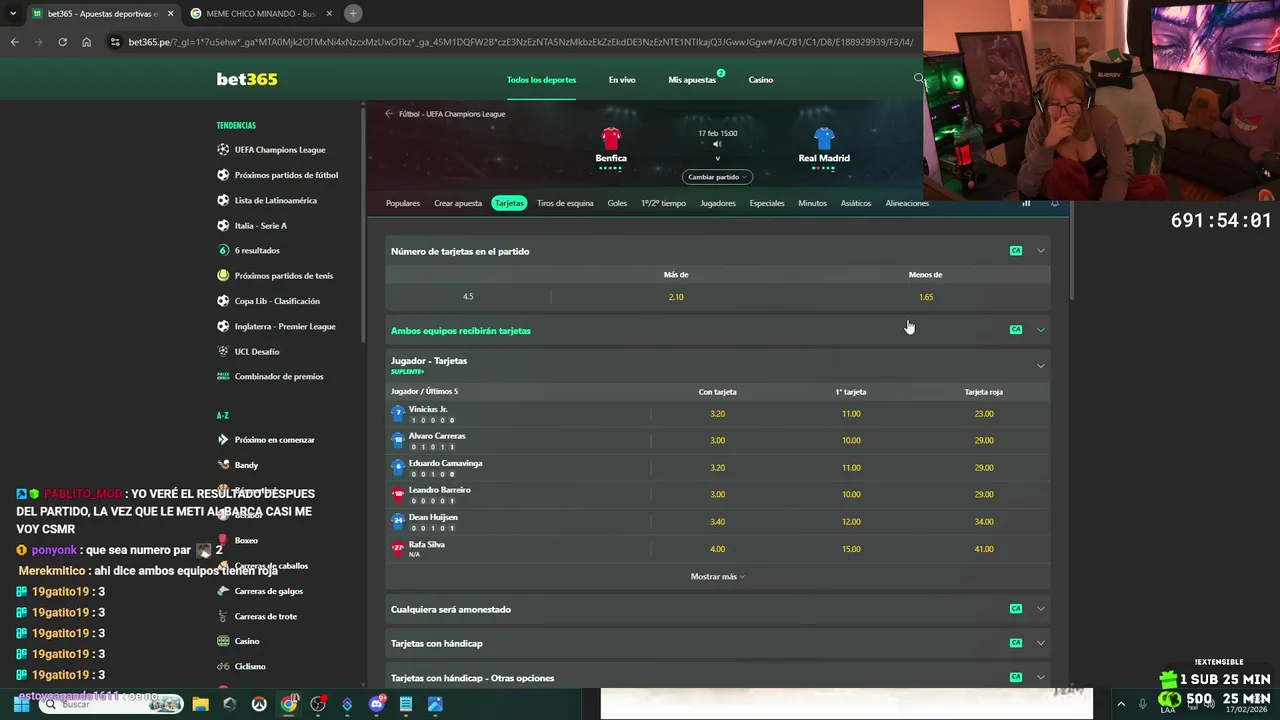The height and width of the screenshot is (720, 1280).
Task: Click the Benfica red jersey icon
Action: [611, 138]
